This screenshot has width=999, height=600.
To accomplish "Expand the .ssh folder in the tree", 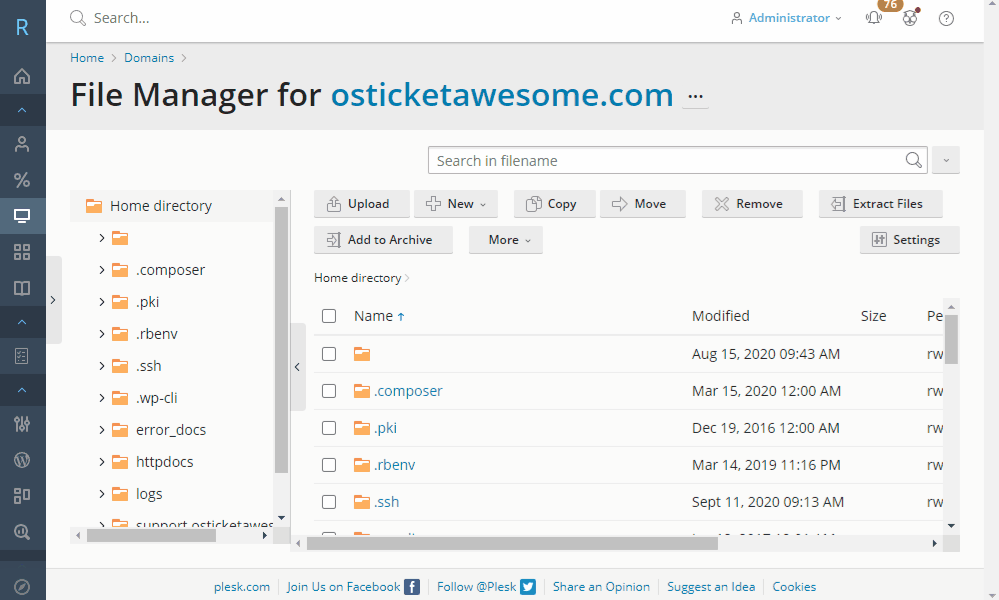I will pyautogui.click(x=102, y=366).
